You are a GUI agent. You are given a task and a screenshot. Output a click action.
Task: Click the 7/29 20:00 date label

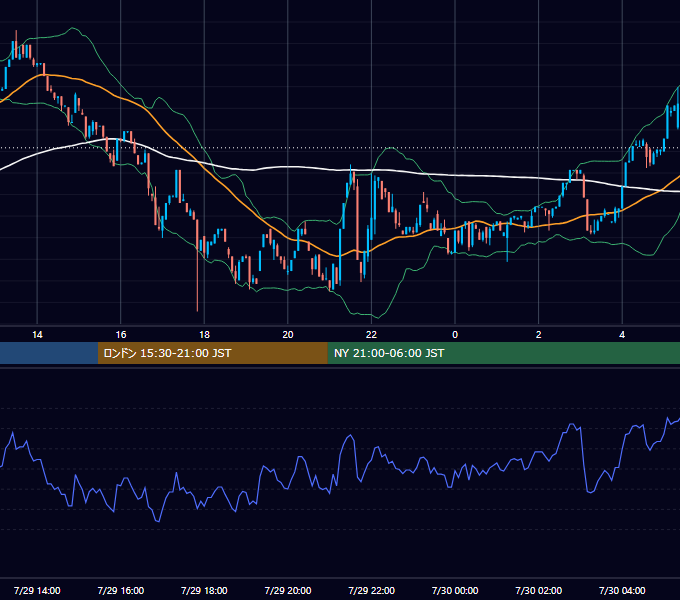tap(288, 590)
